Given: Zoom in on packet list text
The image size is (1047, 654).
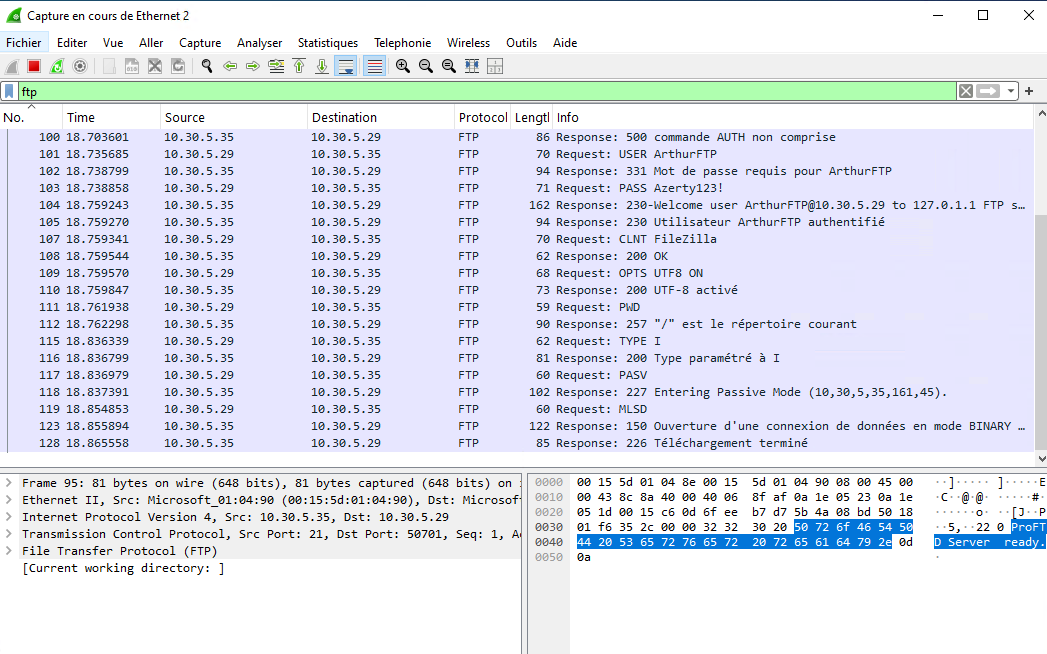Looking at the screenshot, I should (403, 66).
